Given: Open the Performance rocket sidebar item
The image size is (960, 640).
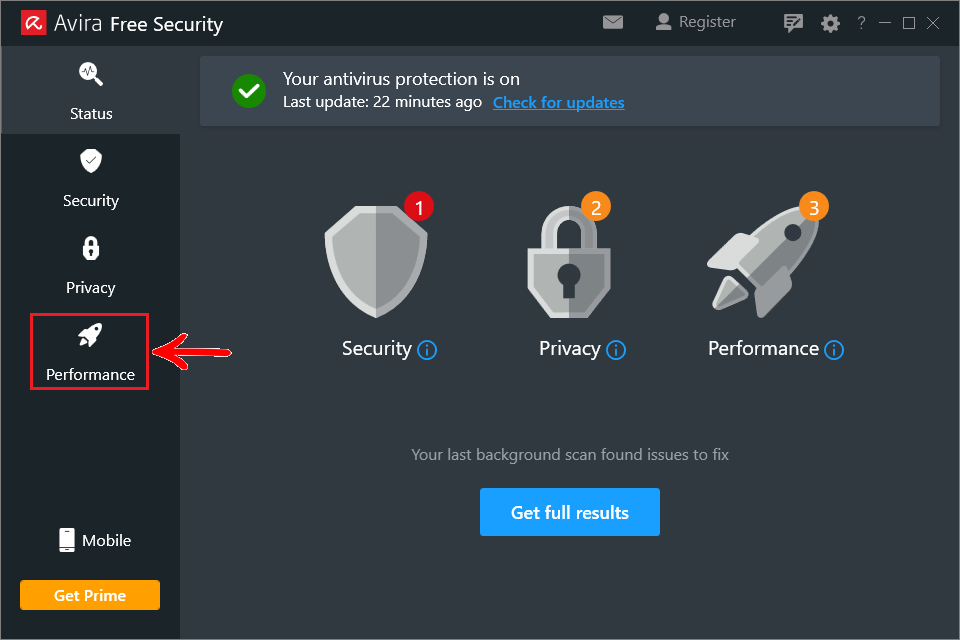Looking at the screenshot, I should (90, 352).
